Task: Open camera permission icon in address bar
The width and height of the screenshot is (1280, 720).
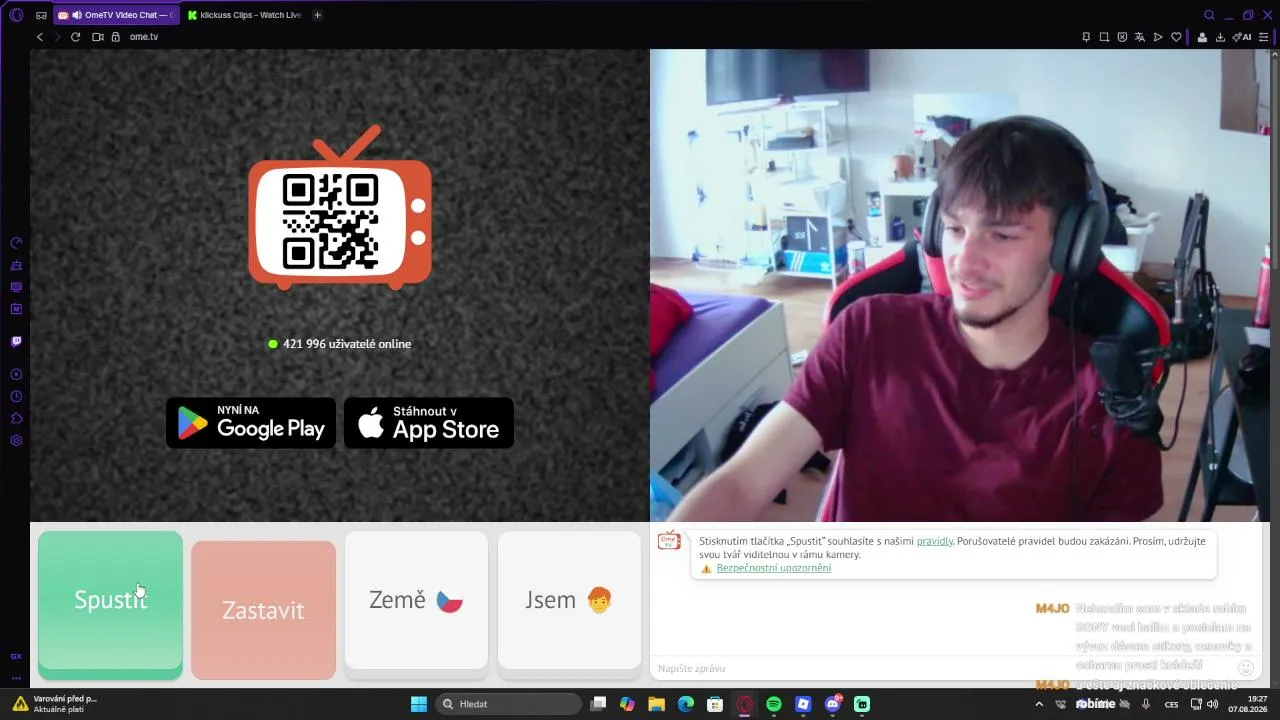Action: [98, 37]
